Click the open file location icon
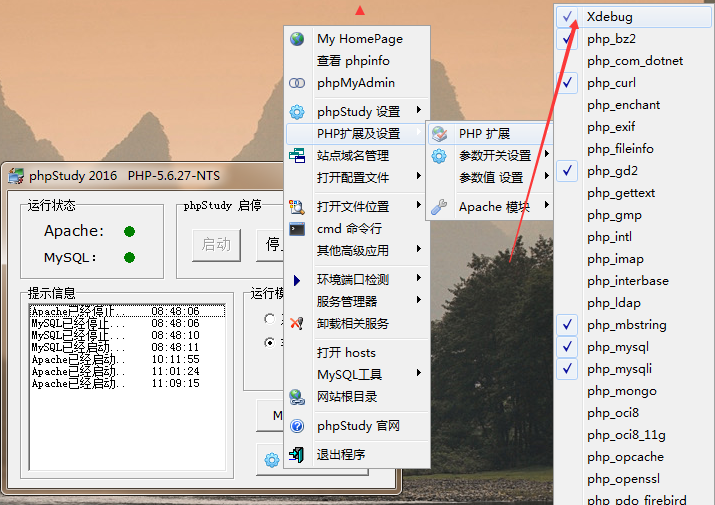 (x=297, y=207)
